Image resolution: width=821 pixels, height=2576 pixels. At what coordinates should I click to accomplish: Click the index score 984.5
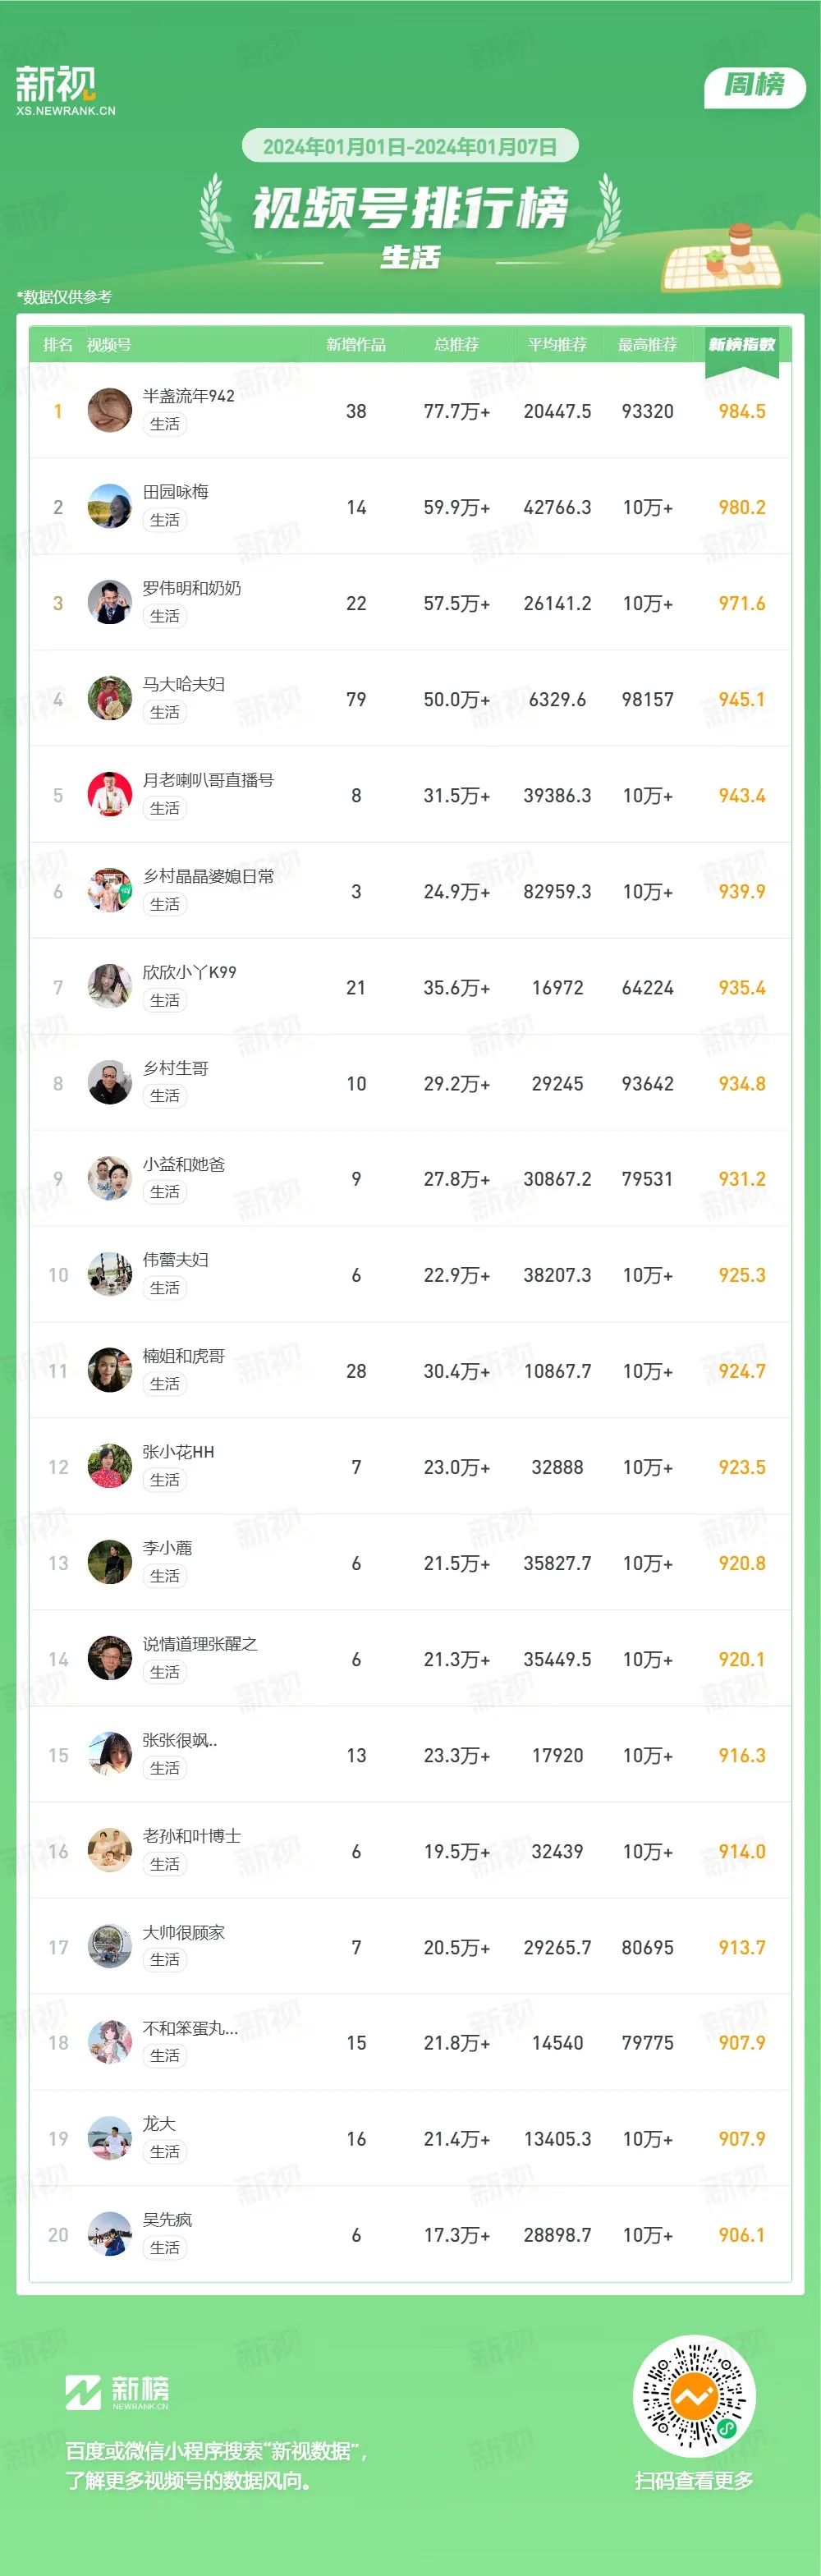coord(742,411)
